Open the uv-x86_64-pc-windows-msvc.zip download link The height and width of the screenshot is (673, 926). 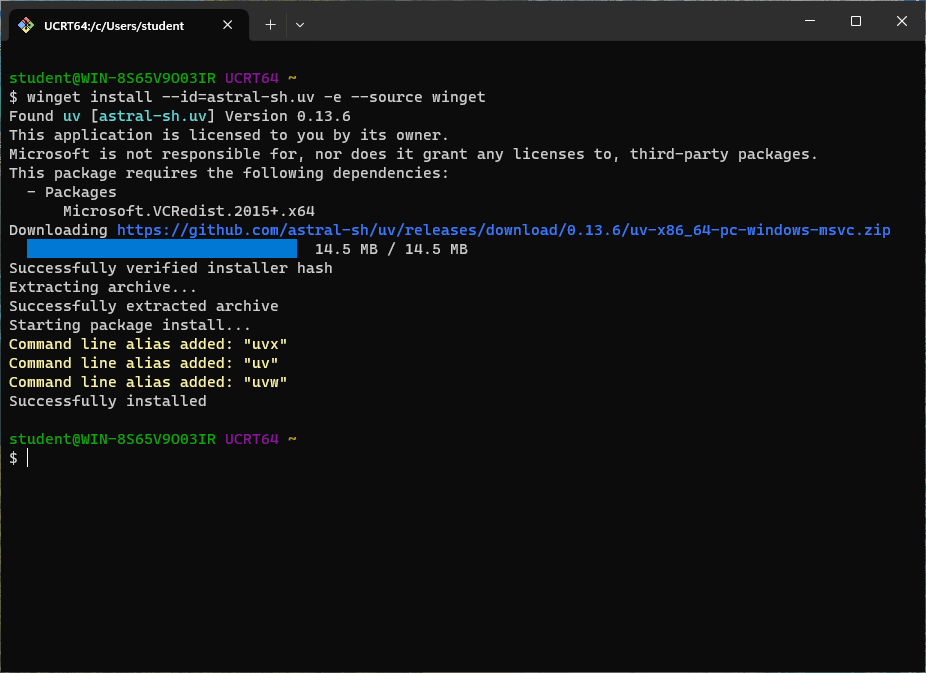[504, 230]
